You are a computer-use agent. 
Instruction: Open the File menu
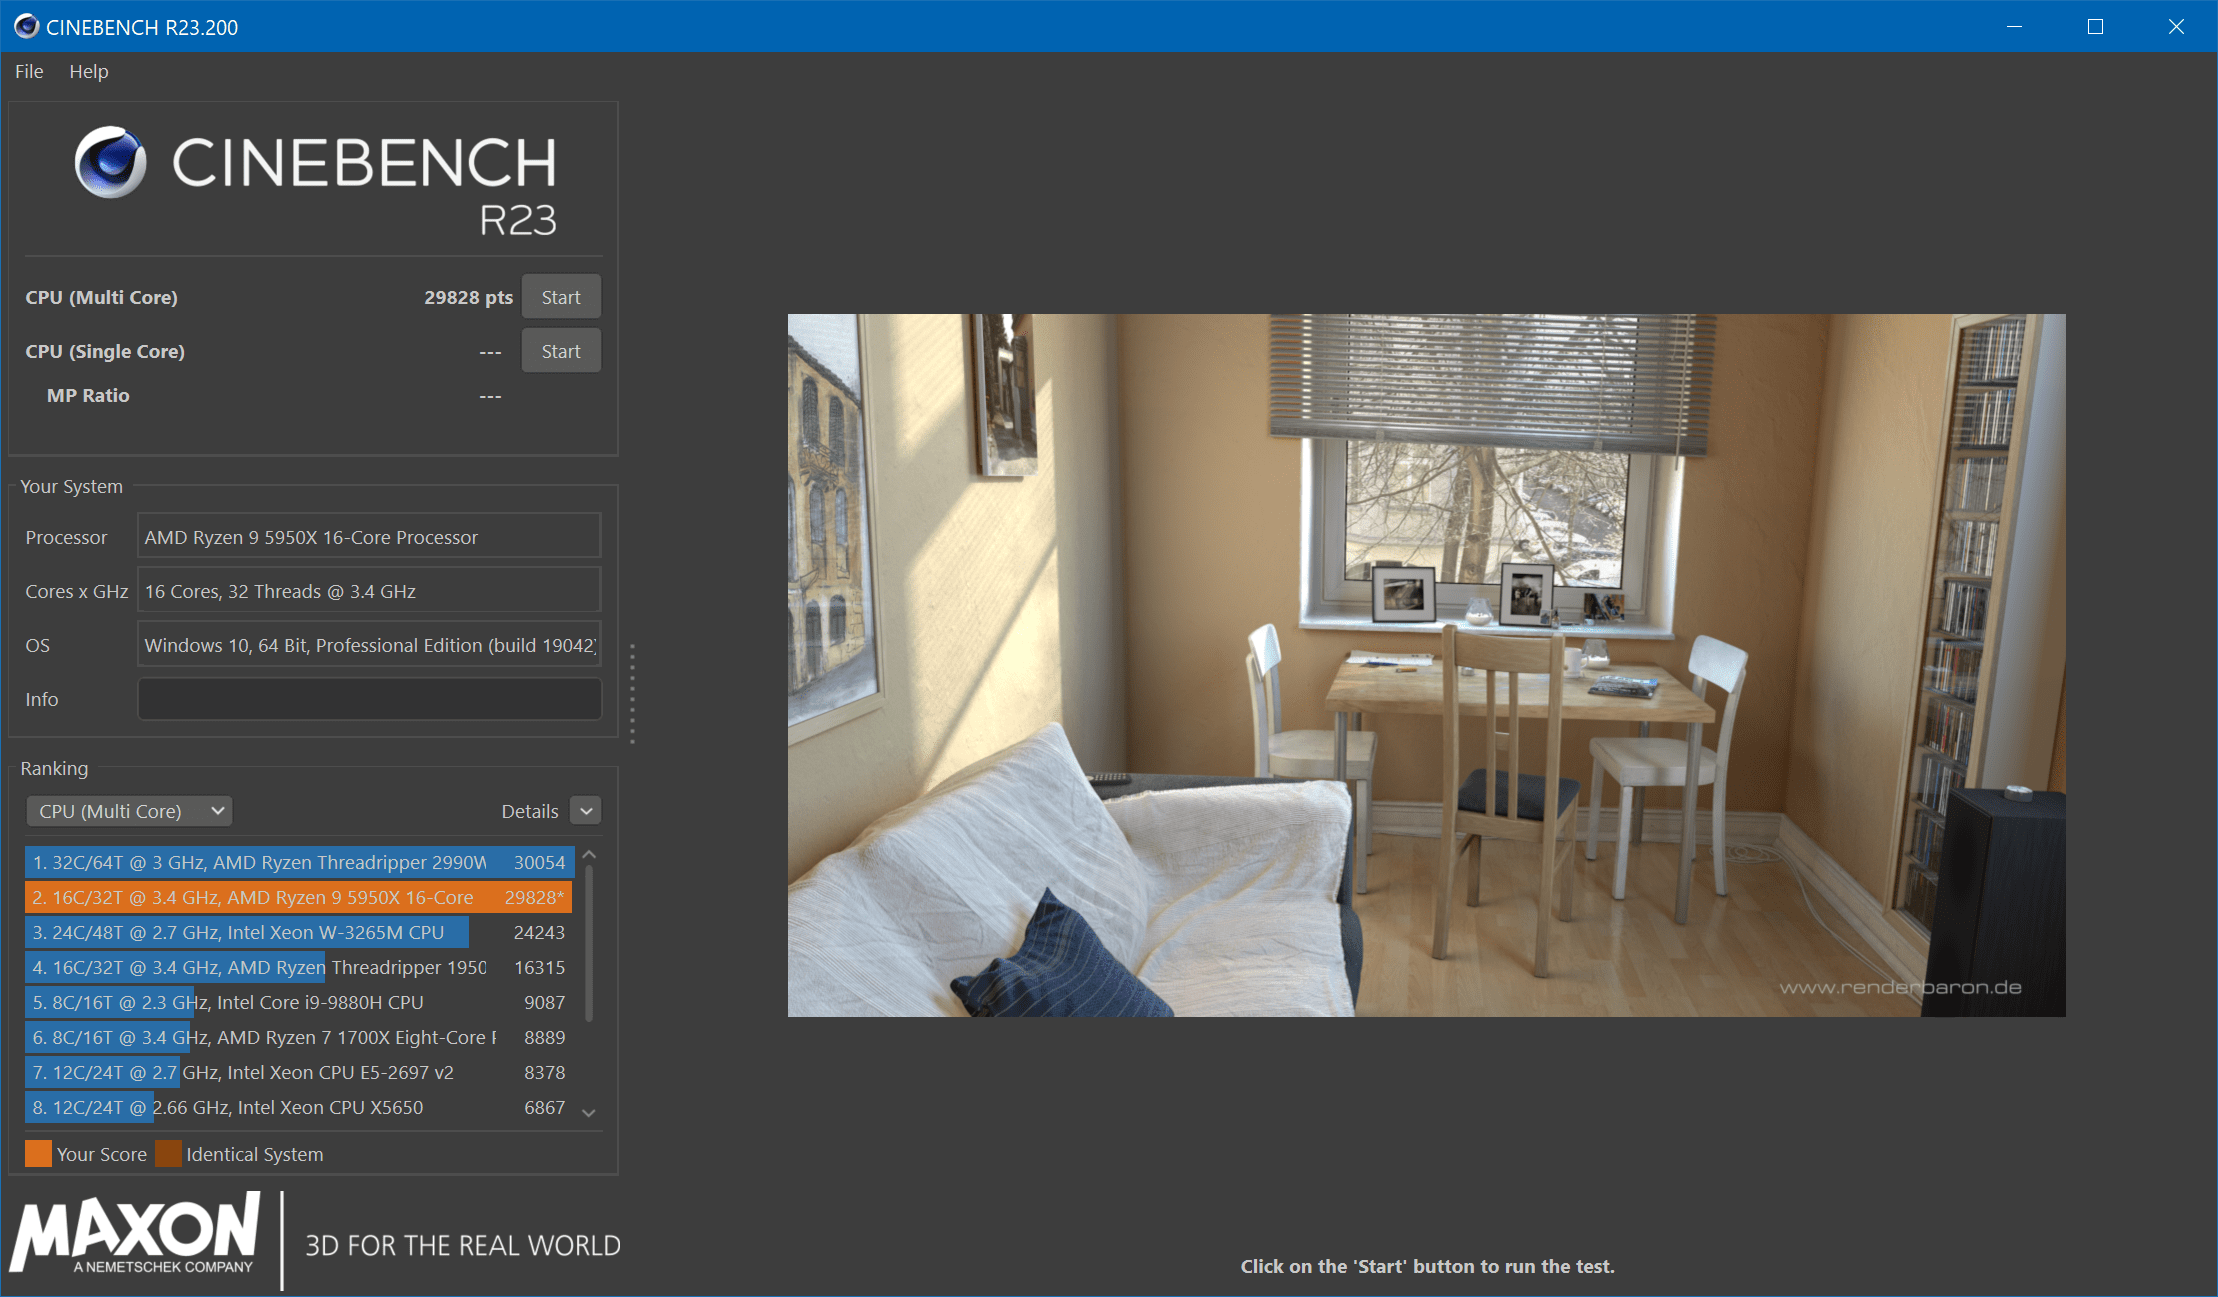(29, 71)
